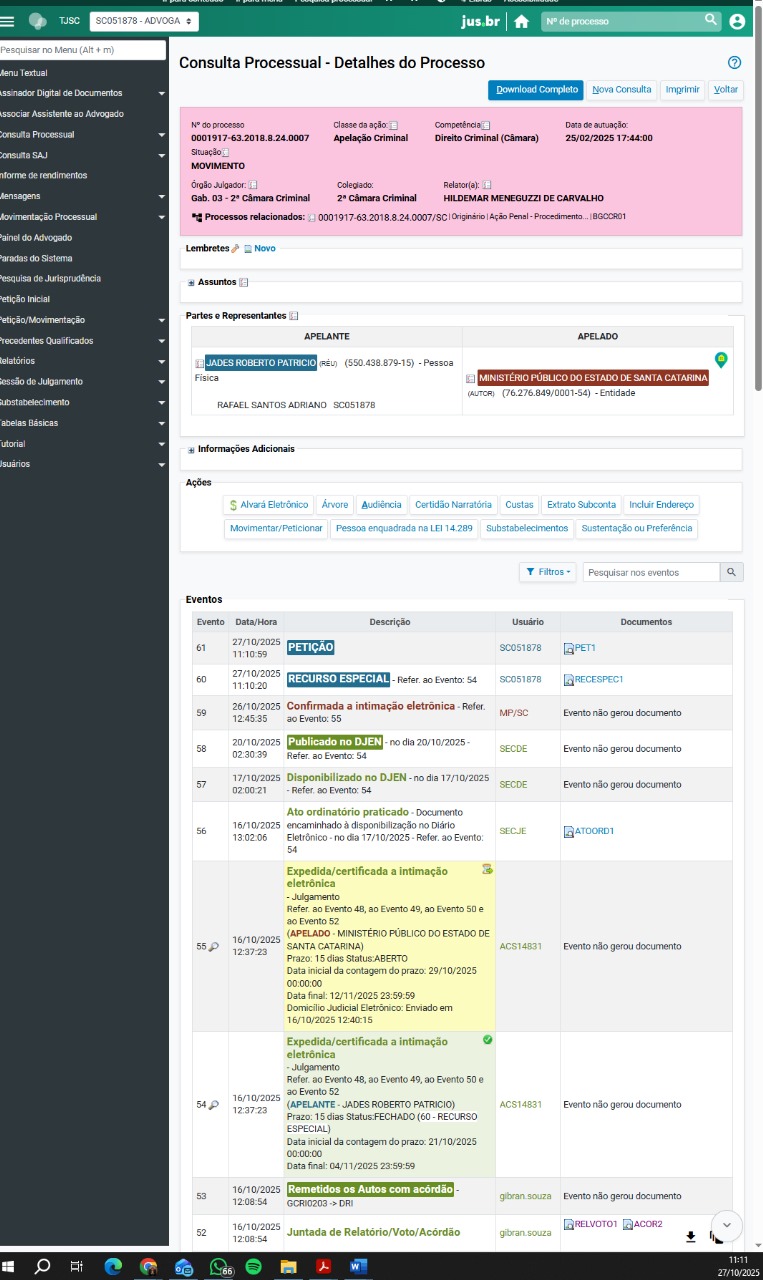Click the search icon in events filter
This screenshot has width=763, height=1280.
(732, 572)
